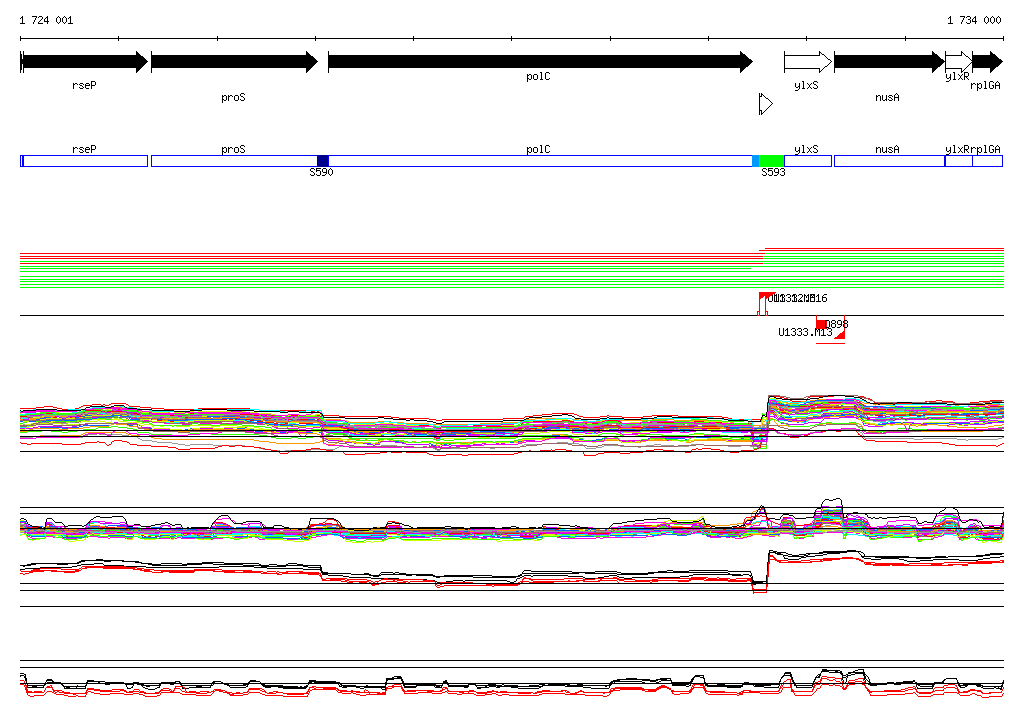
Task: Click the polC box in the blue annotation track
Action: 539,161
